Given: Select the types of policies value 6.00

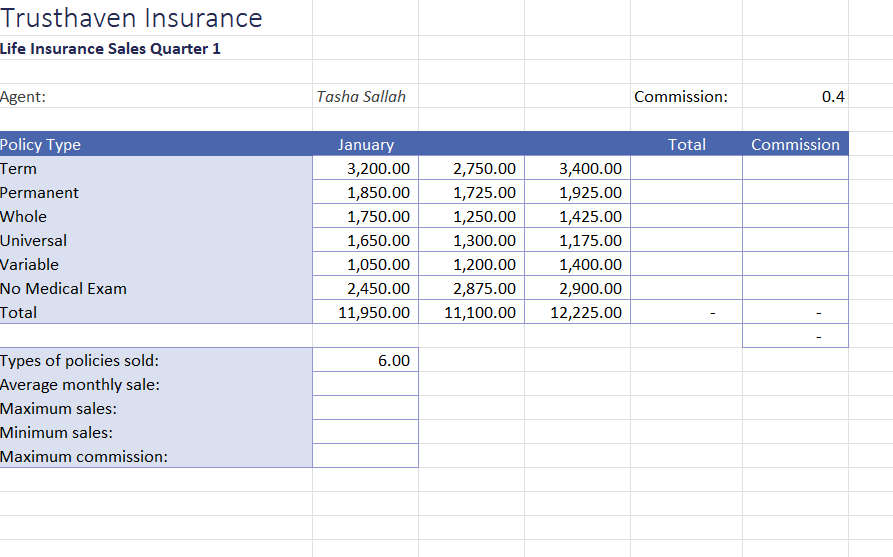Looking at the screenshot, I should point(365,360).
